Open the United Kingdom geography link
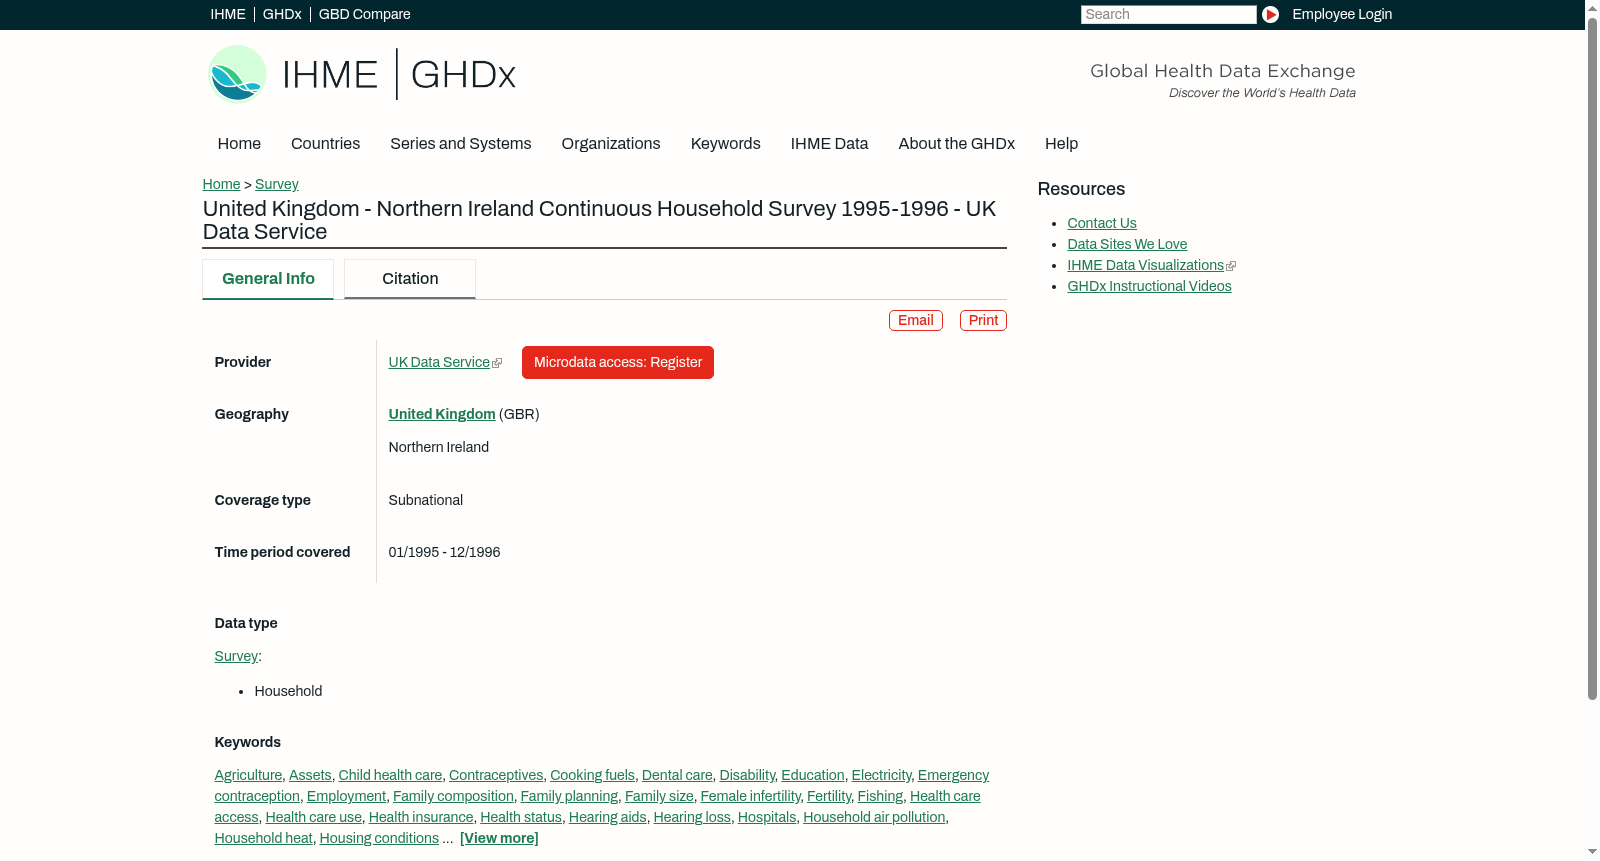This screenshot has width=1600, height=861. (x=442, y=414)
